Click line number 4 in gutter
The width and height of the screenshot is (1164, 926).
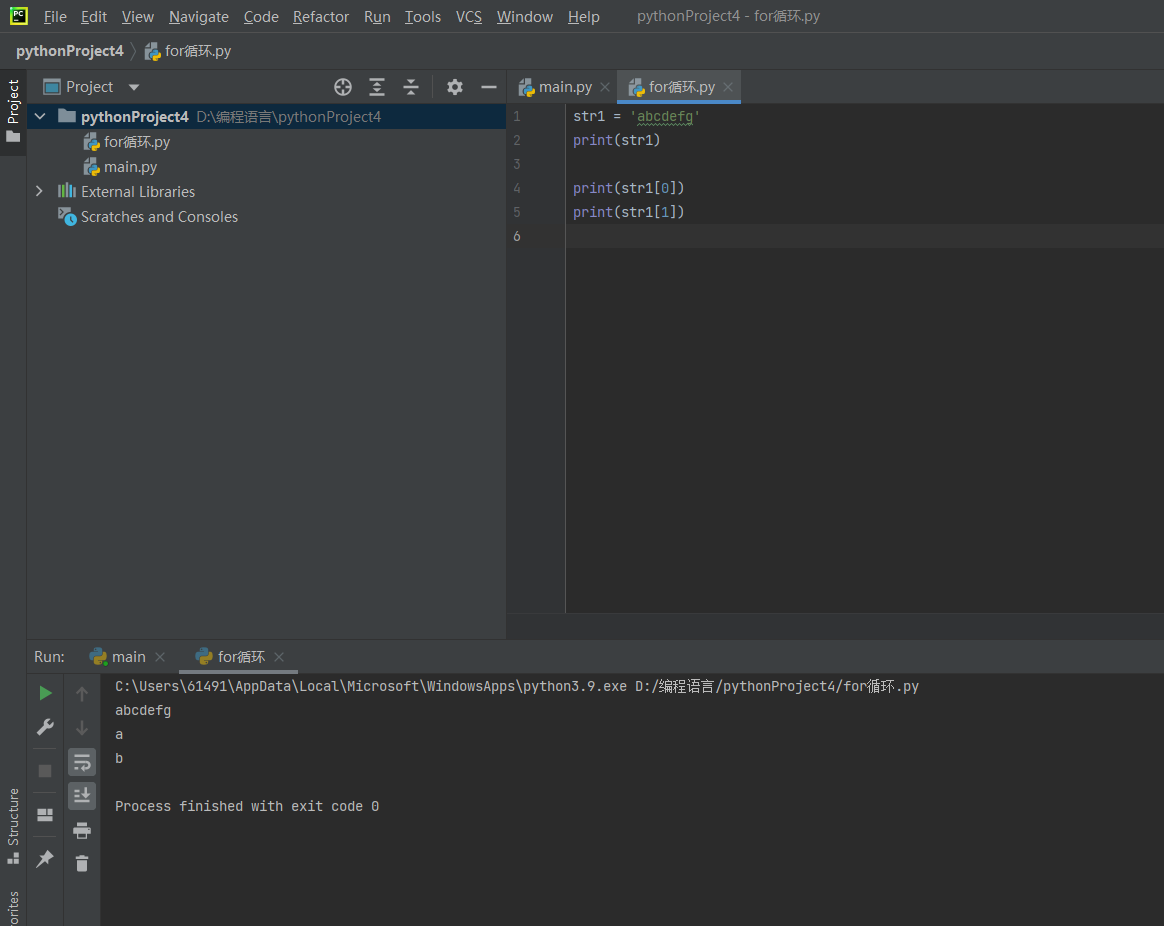pyautogui.click(x=517, y=188)
